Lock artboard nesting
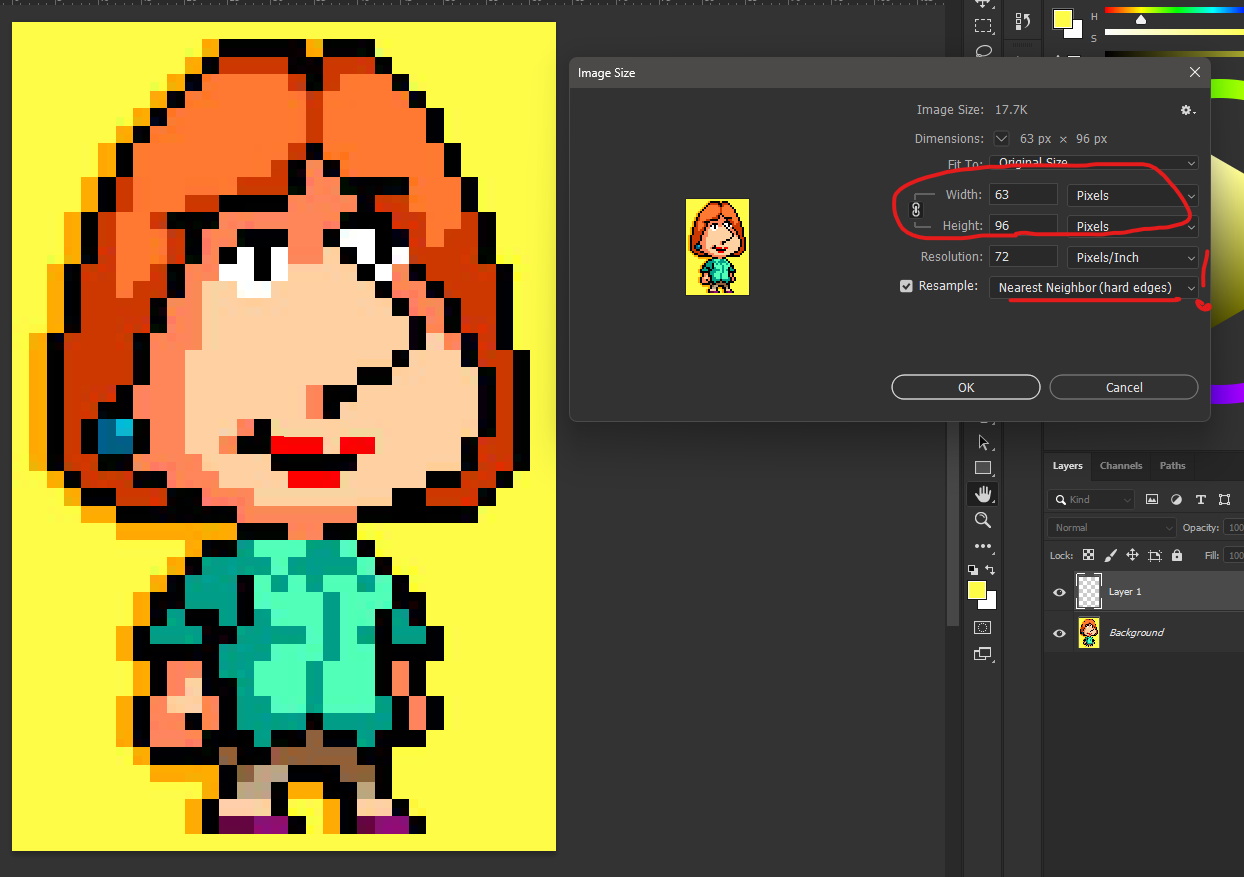The width and height of the screenshot is (1244, 877). [1154, 555]
